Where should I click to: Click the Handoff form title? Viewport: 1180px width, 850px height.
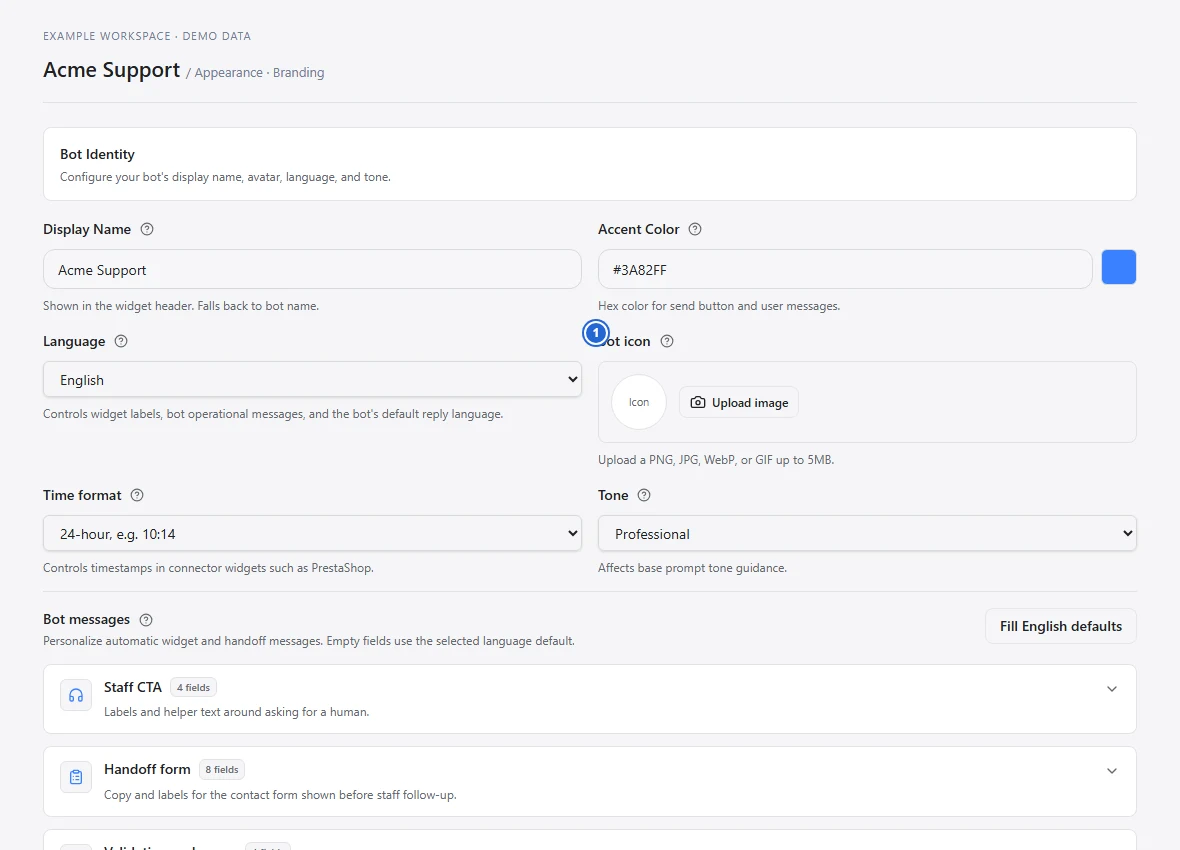(x=147, y=769)
